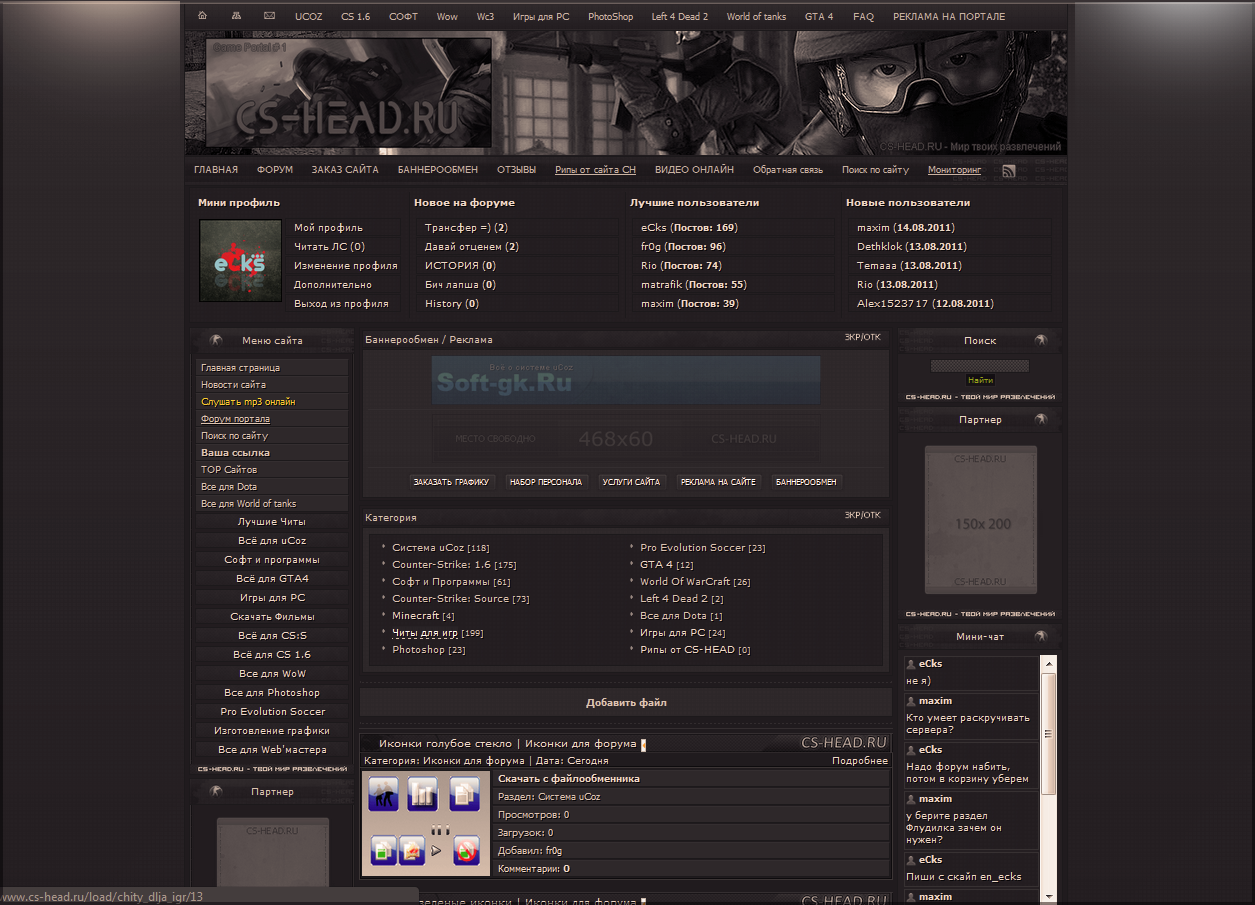Image resolution: width=1255 pixels, height=905 pixels.
Task: Click Скачать с файлообменника download link
Action: [x=569, y=779]
